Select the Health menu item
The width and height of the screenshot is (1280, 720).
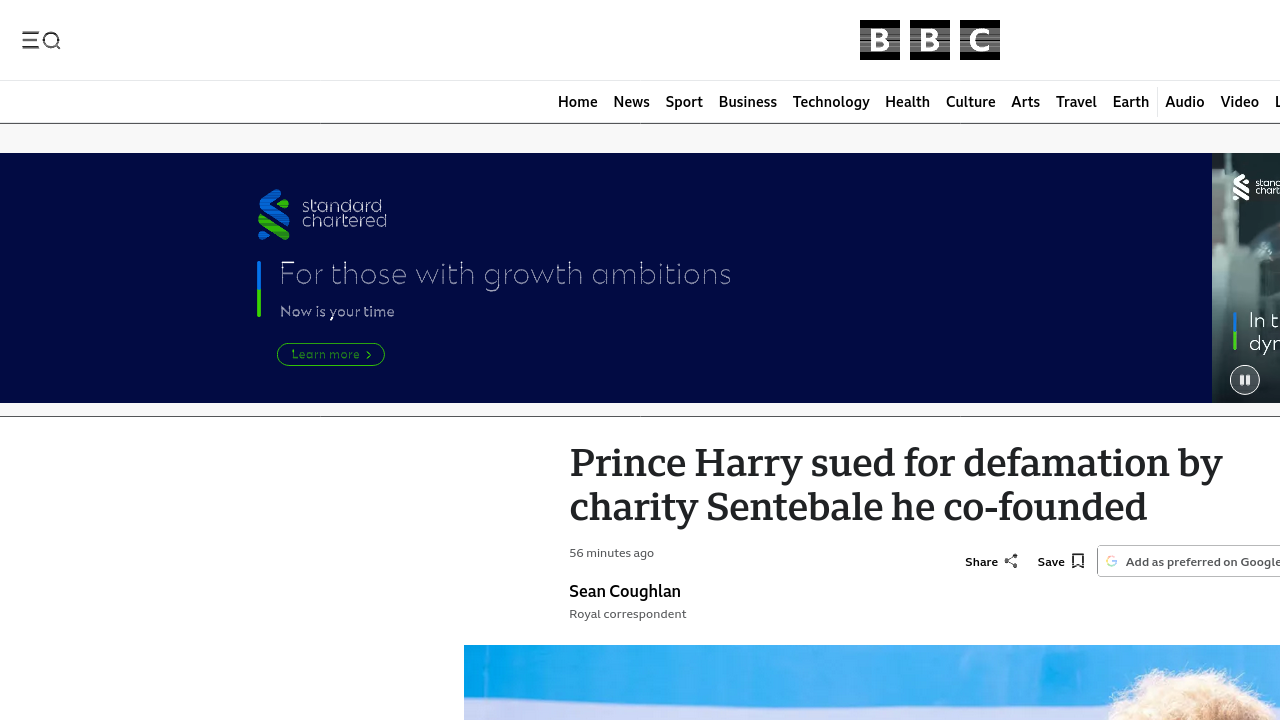(907, 102)
